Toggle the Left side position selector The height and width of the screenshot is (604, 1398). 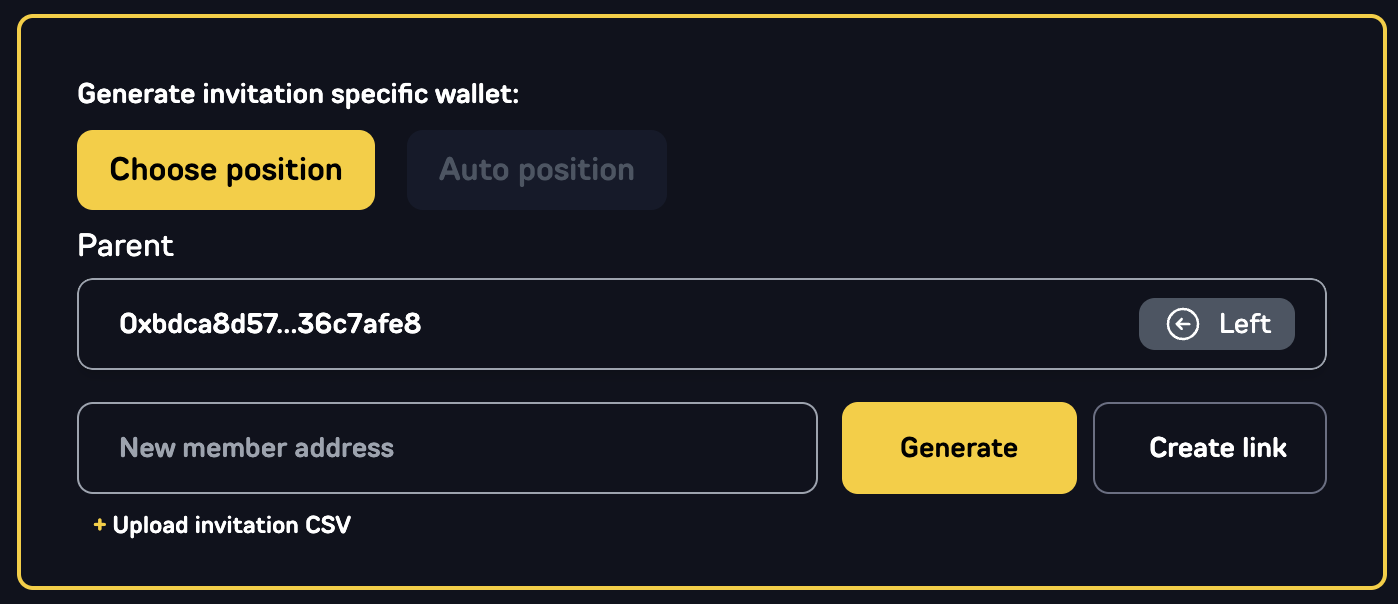[x=1216, y=324]
